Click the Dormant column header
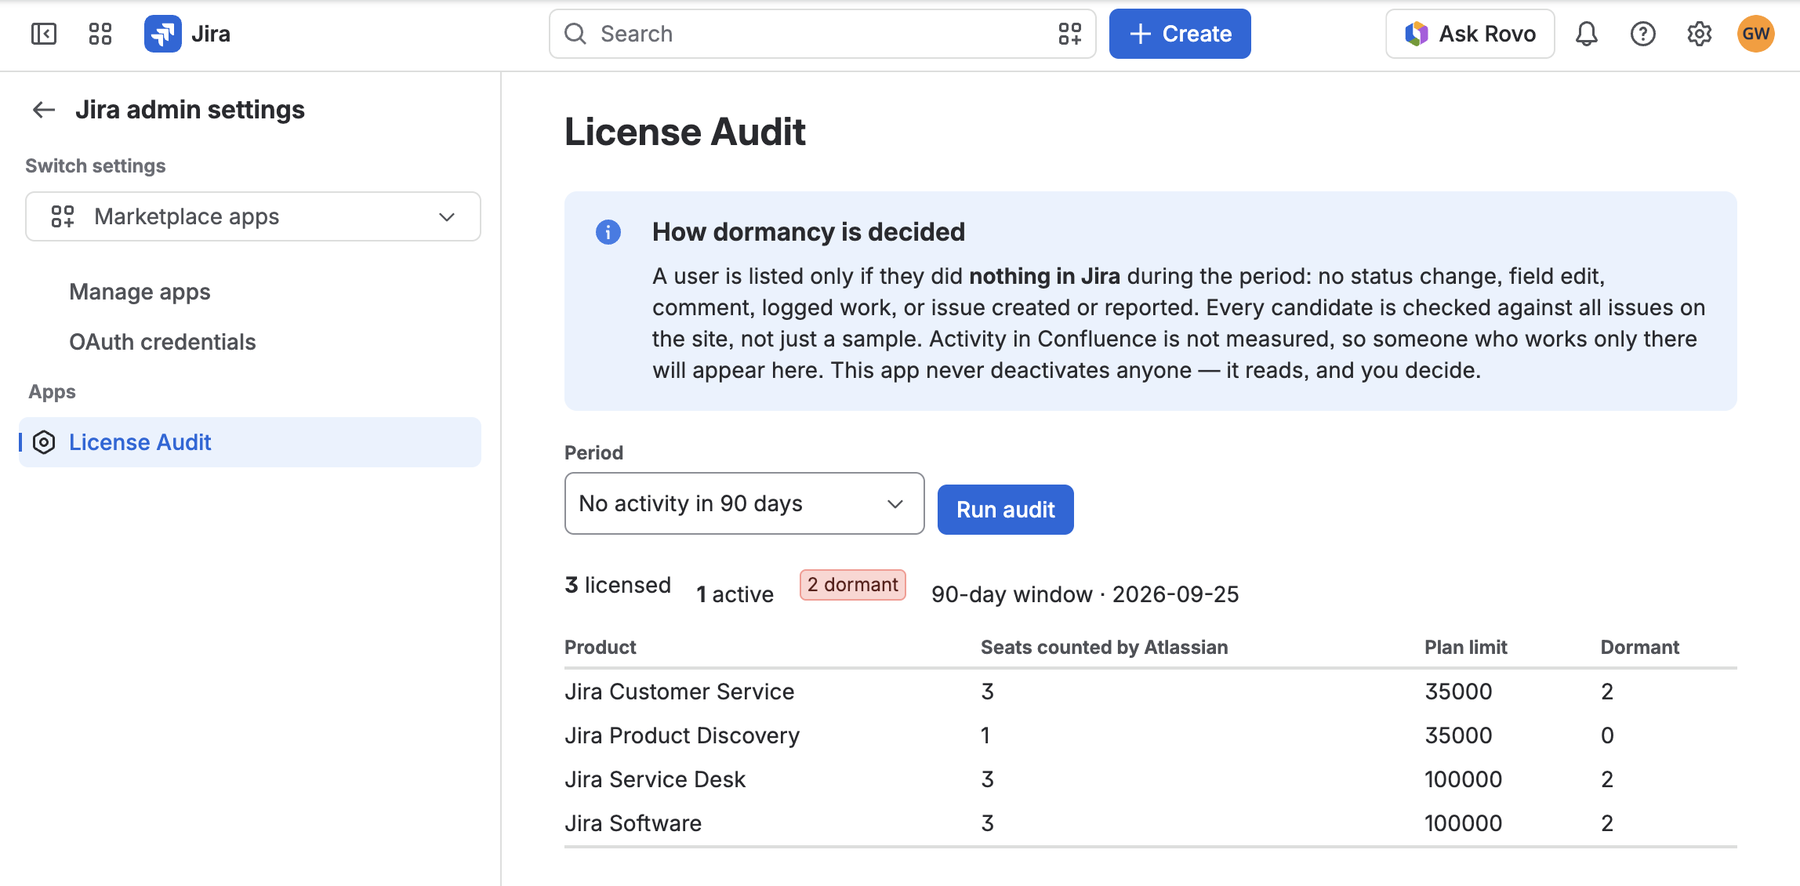This screenshot has width=1800, height=886. [1640, 647]
